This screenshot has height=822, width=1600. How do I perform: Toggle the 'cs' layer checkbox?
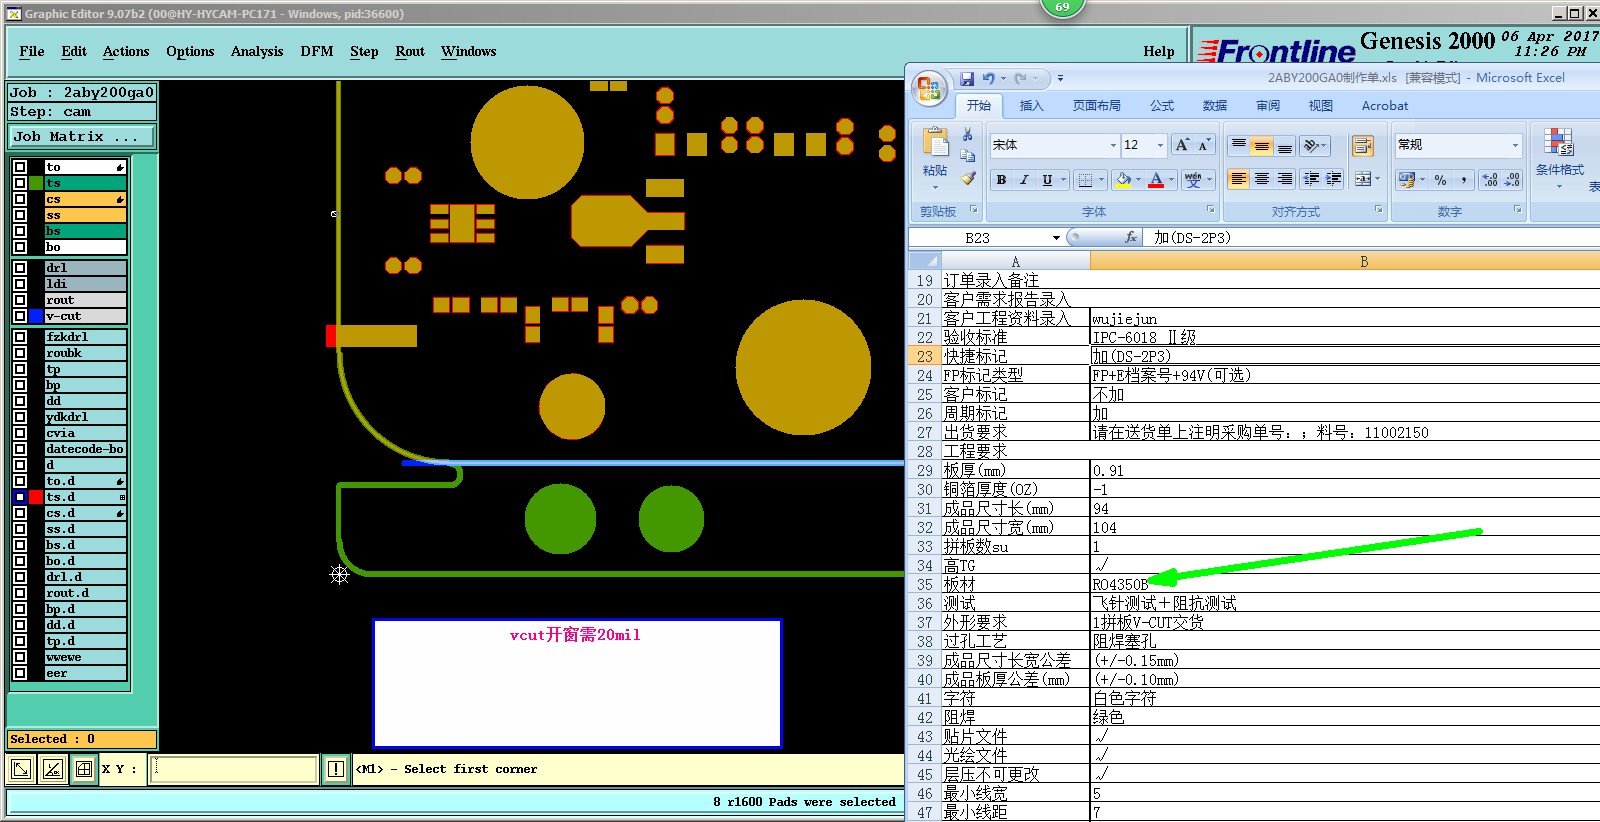point(20,199)
